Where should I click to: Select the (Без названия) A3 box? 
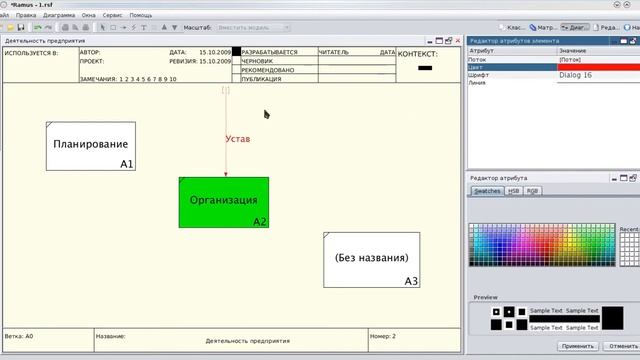[x=371, y=260]
